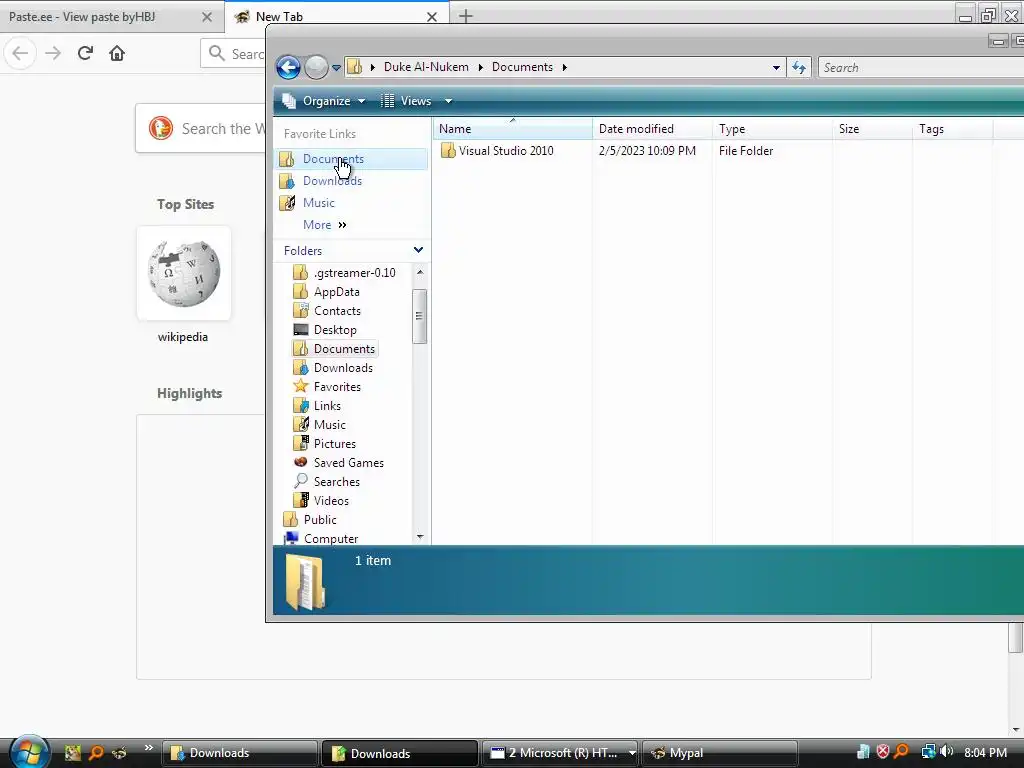
Task: Click the volume speaker tray icon
Action: click(x=947, y=752)
